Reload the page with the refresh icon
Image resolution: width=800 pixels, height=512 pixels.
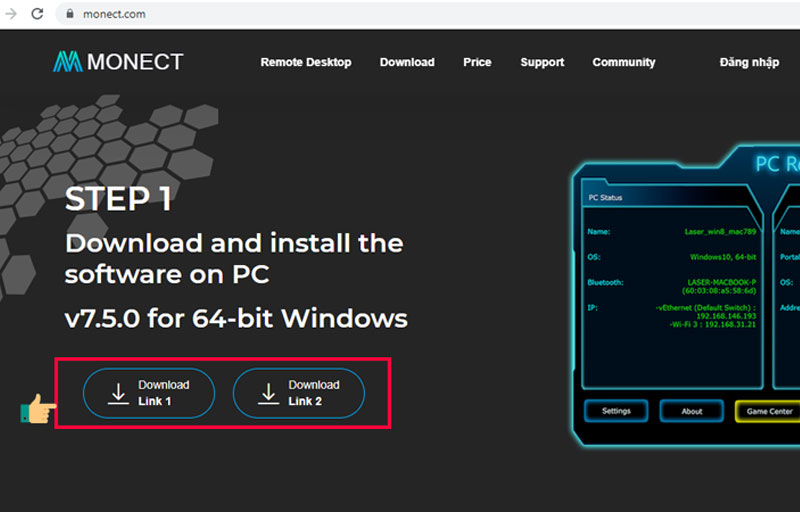37,14
